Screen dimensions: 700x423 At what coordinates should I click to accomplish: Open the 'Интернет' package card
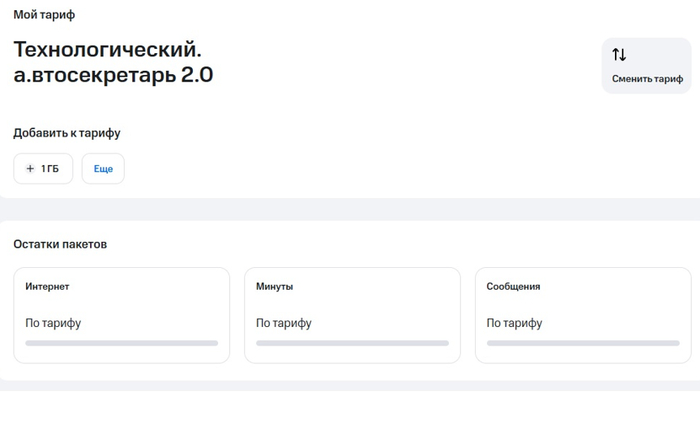click(x=121, y=314)
